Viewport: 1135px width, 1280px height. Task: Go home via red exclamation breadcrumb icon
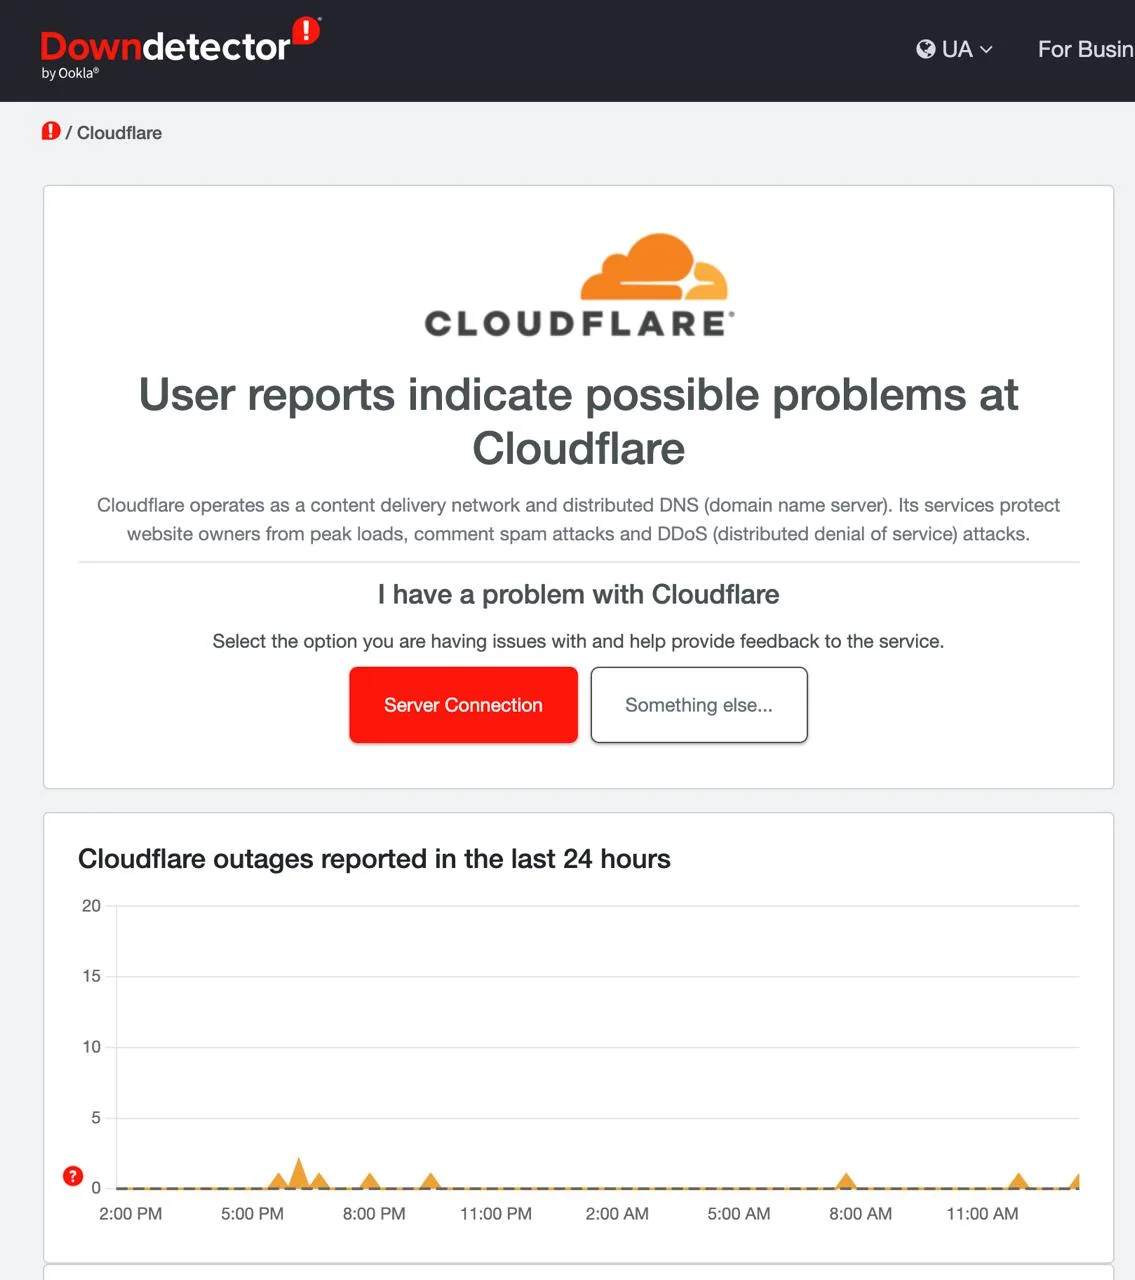coord(51,132)
